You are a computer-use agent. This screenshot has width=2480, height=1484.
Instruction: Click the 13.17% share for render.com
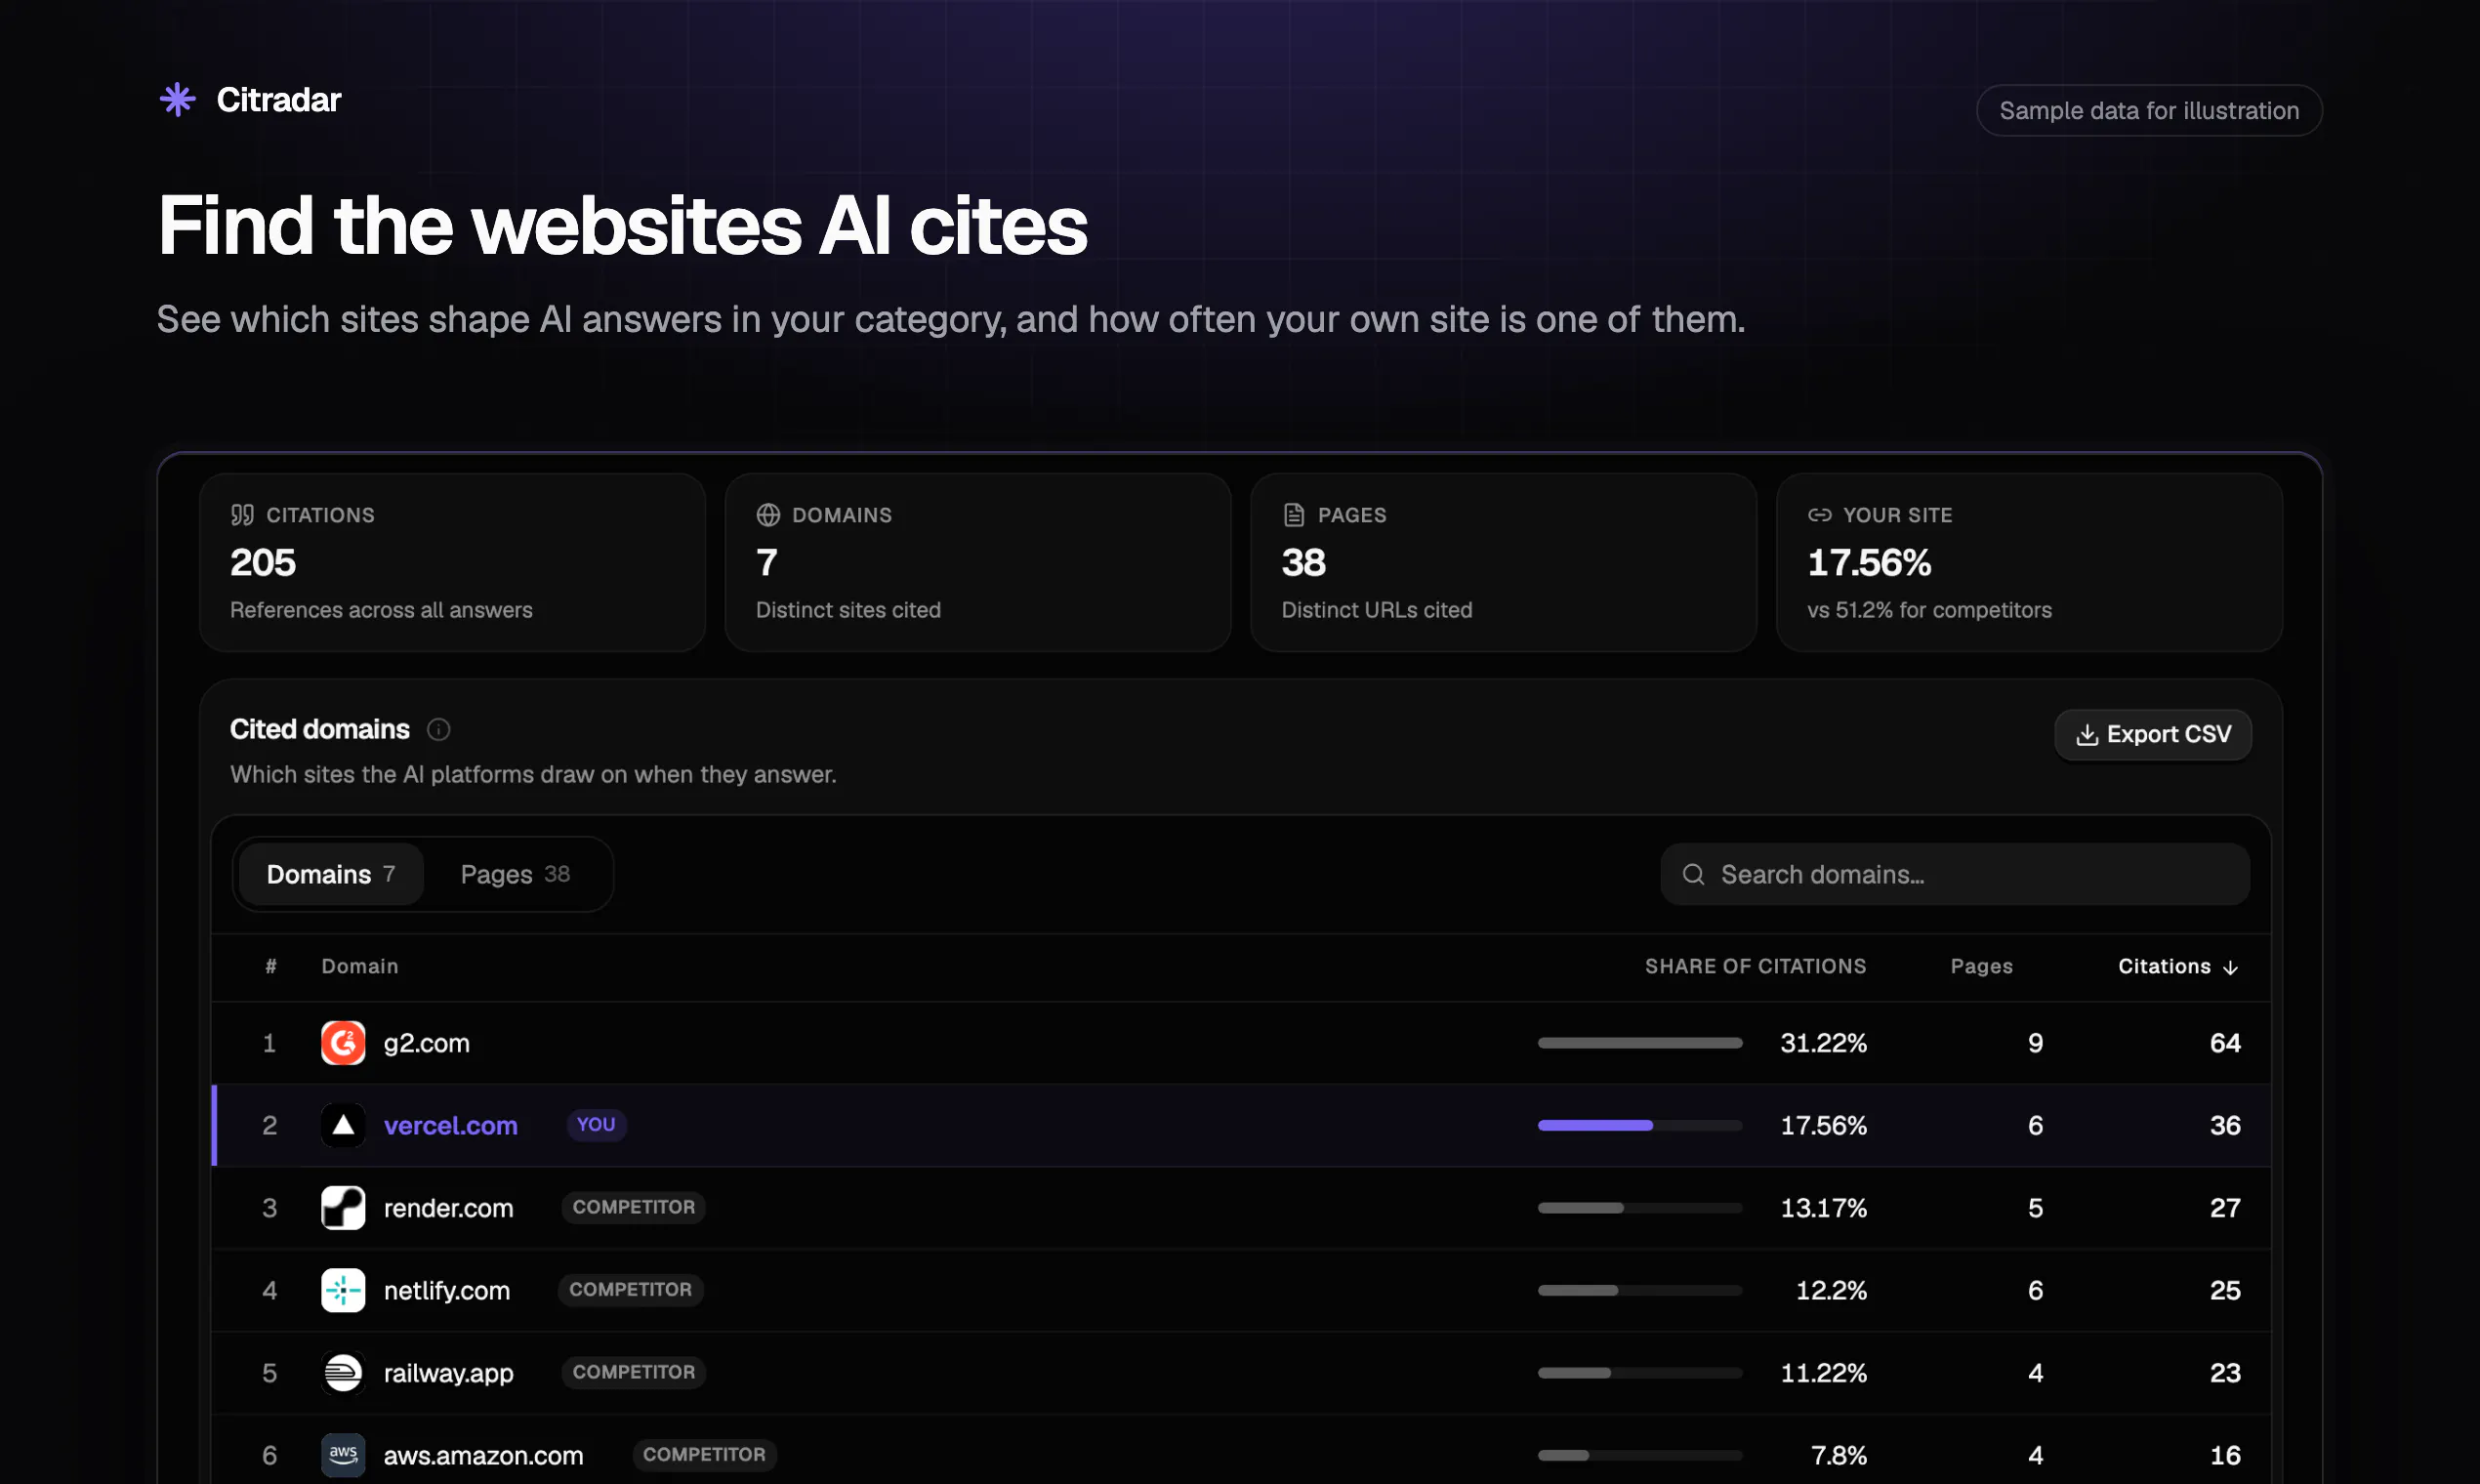[x=1824, y=1208]
